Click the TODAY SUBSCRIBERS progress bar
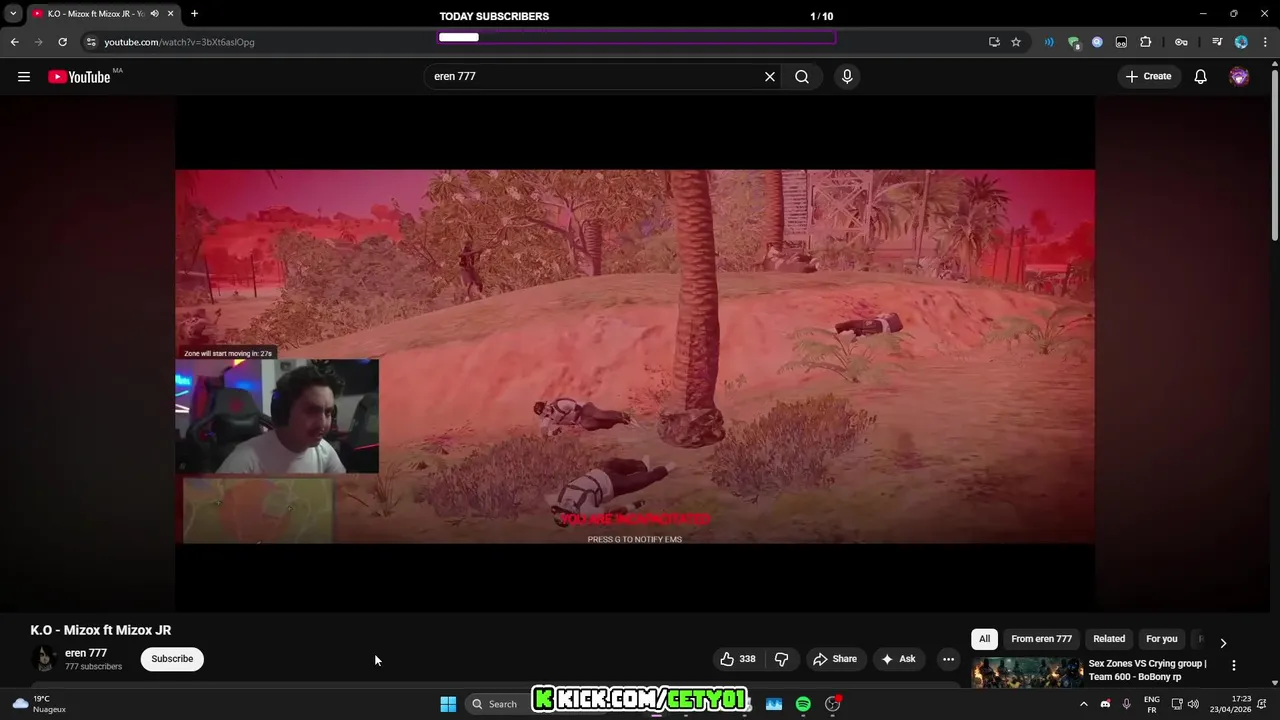Image resolution: width=1280 pixels, height=720 pixels. (636, 37)
